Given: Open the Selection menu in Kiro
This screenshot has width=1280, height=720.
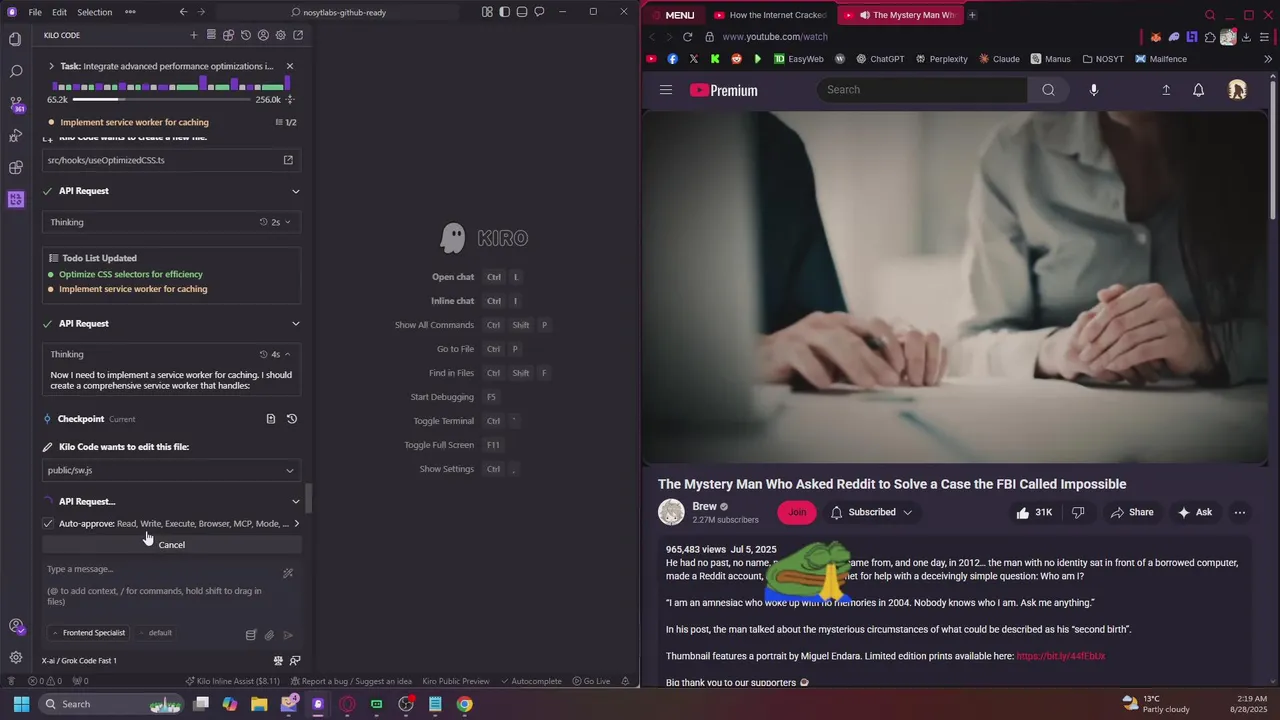Looking at the screenshot, I should (94, 12).
